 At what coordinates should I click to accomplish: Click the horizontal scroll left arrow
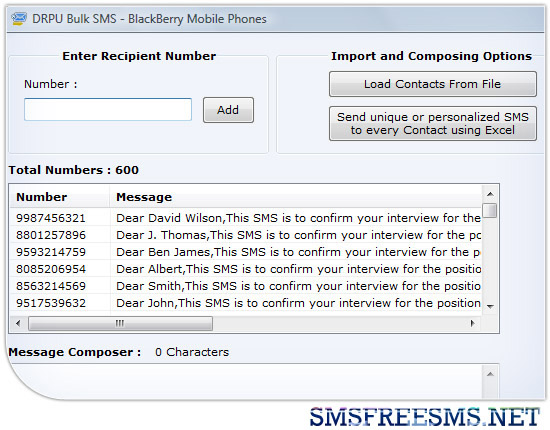coord(18,323)
